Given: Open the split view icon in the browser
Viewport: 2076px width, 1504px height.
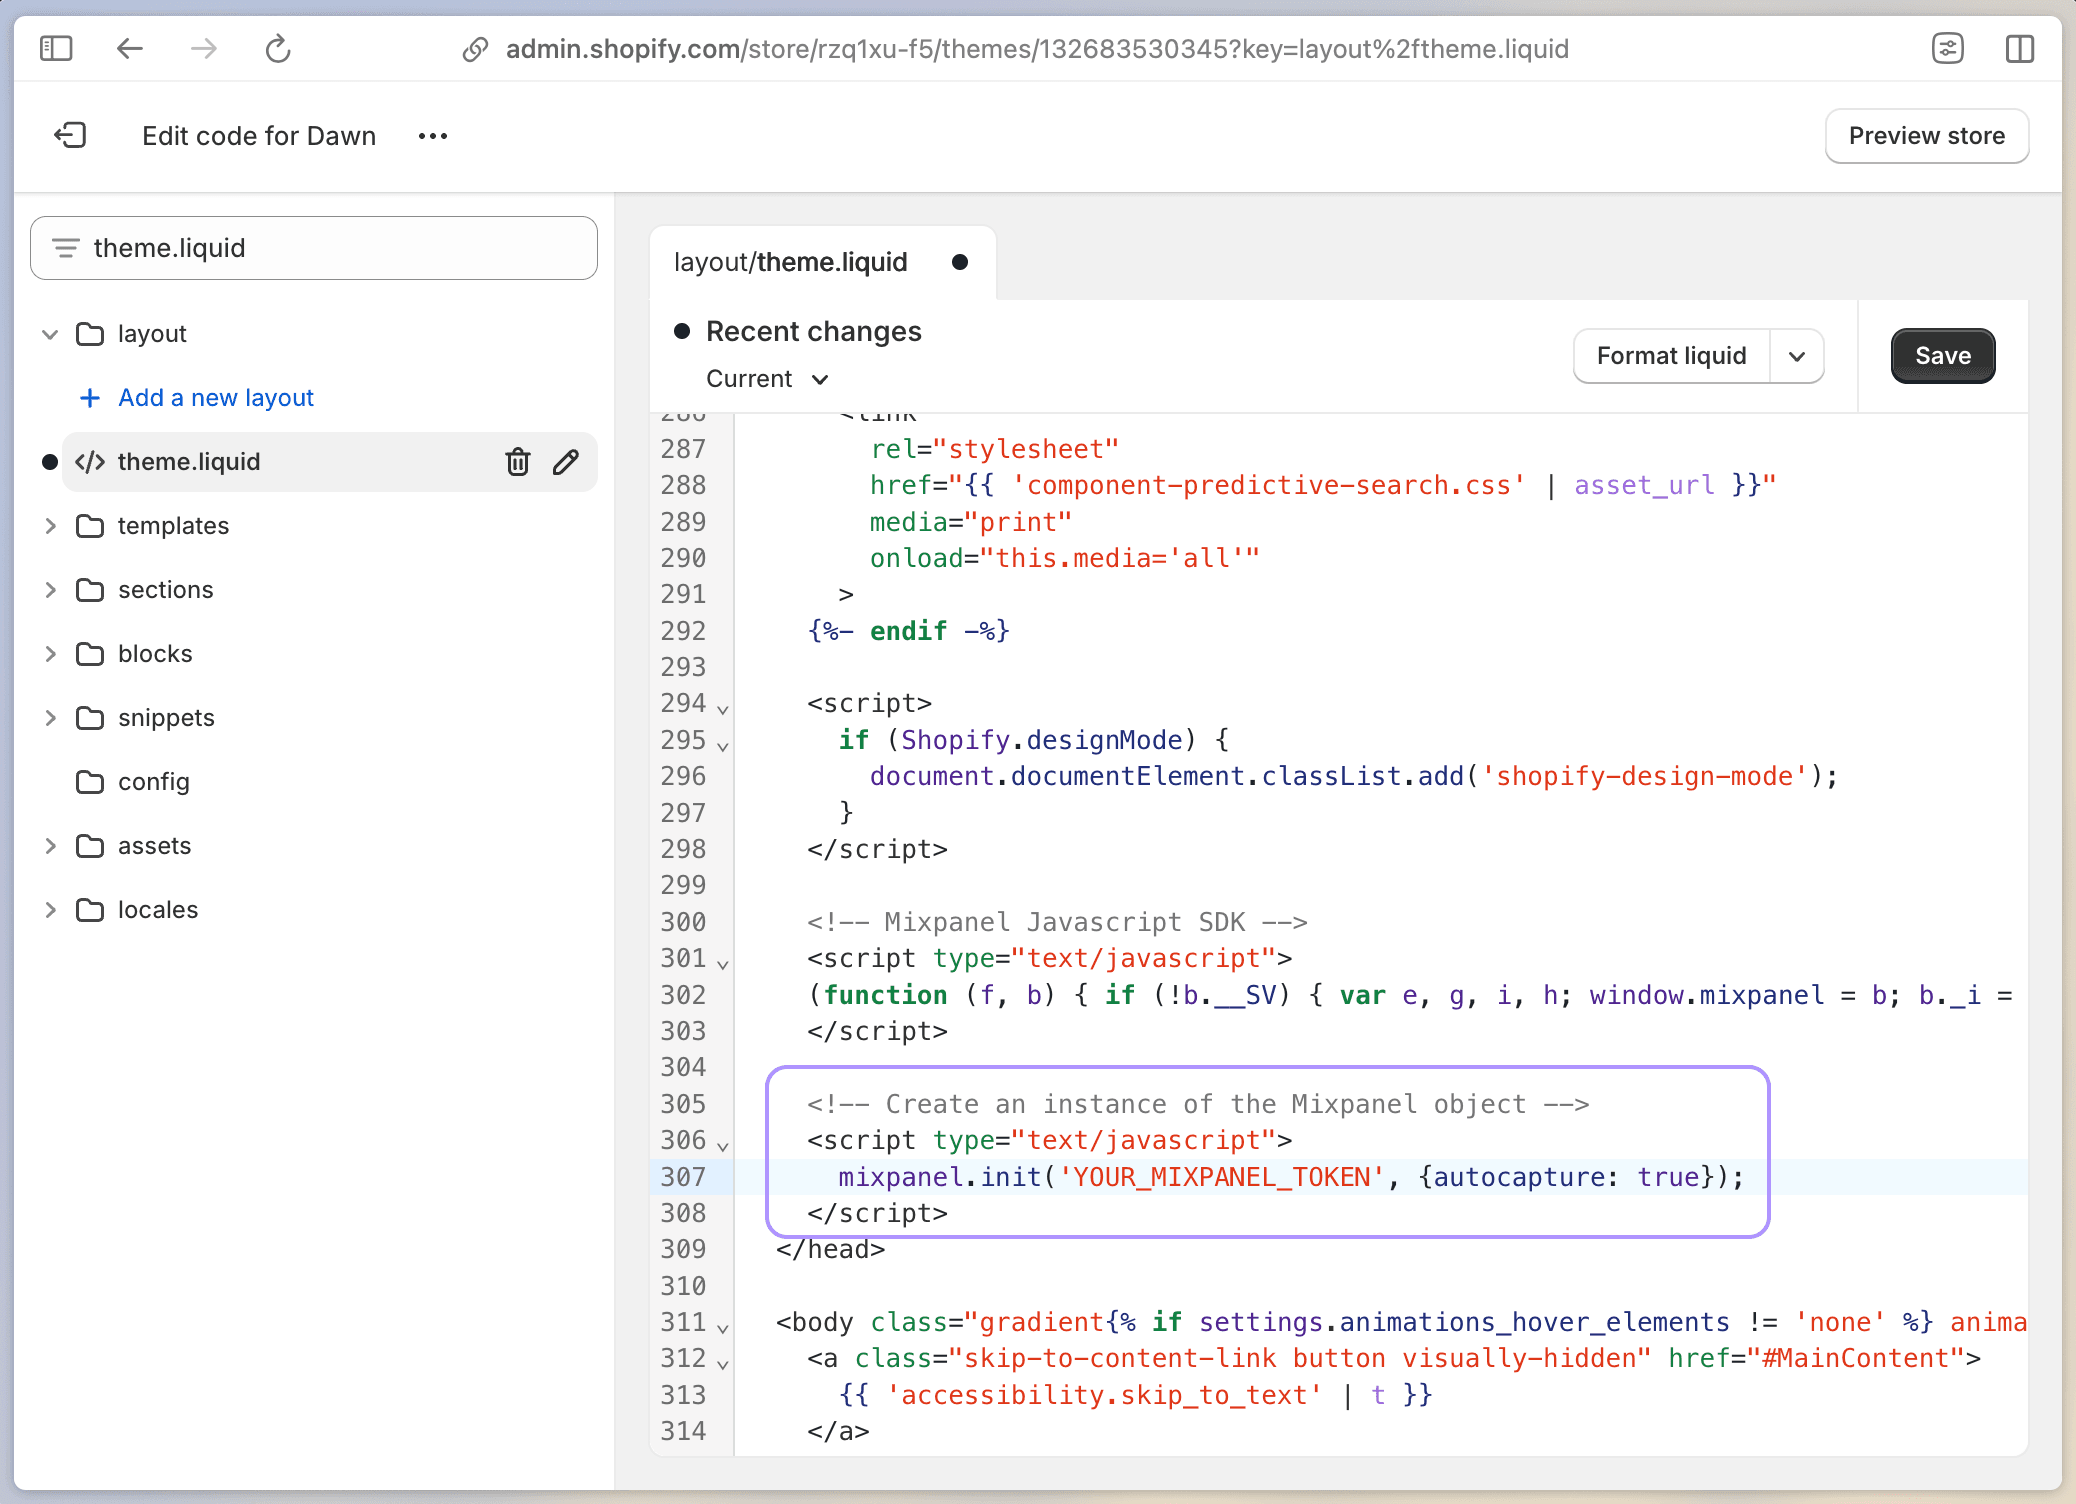Looking at the screenshot, I should point(2019,48).
